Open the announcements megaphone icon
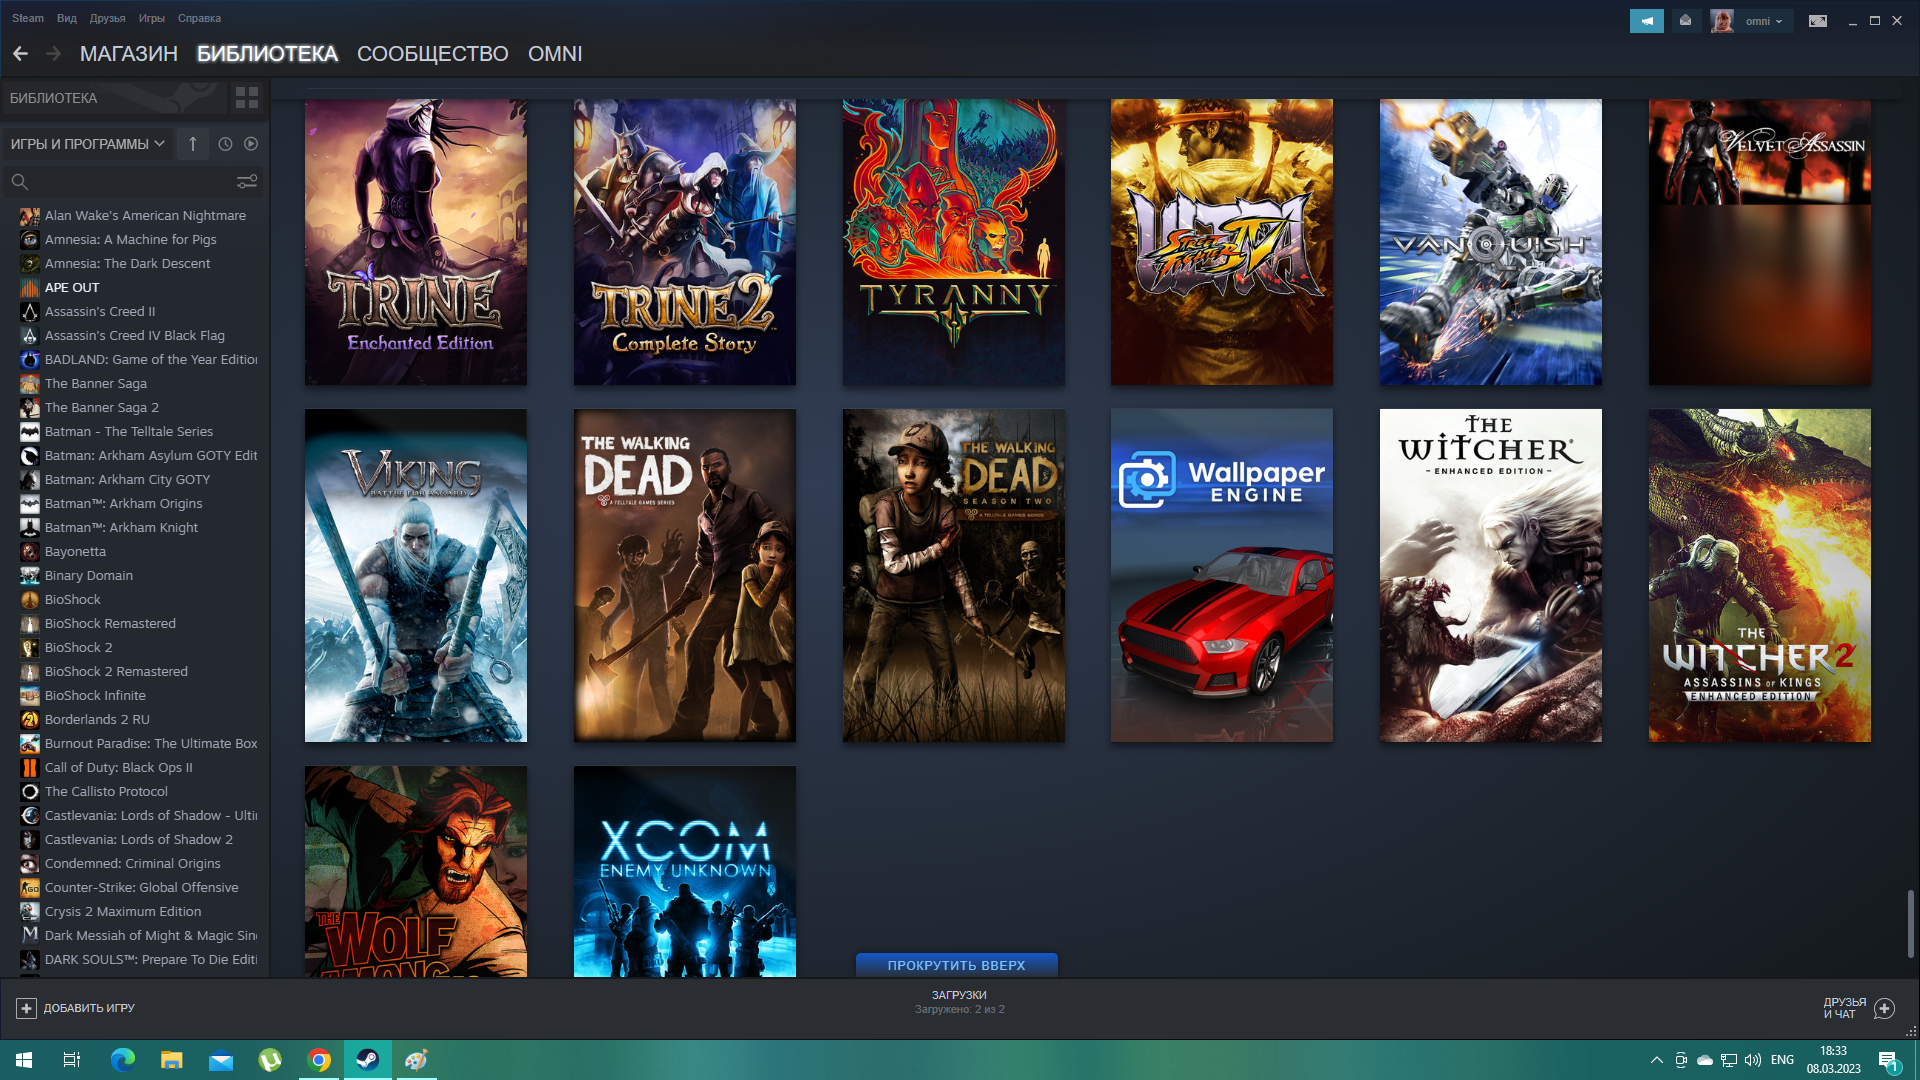The image size is (1920, 1080). point(1646,21)
